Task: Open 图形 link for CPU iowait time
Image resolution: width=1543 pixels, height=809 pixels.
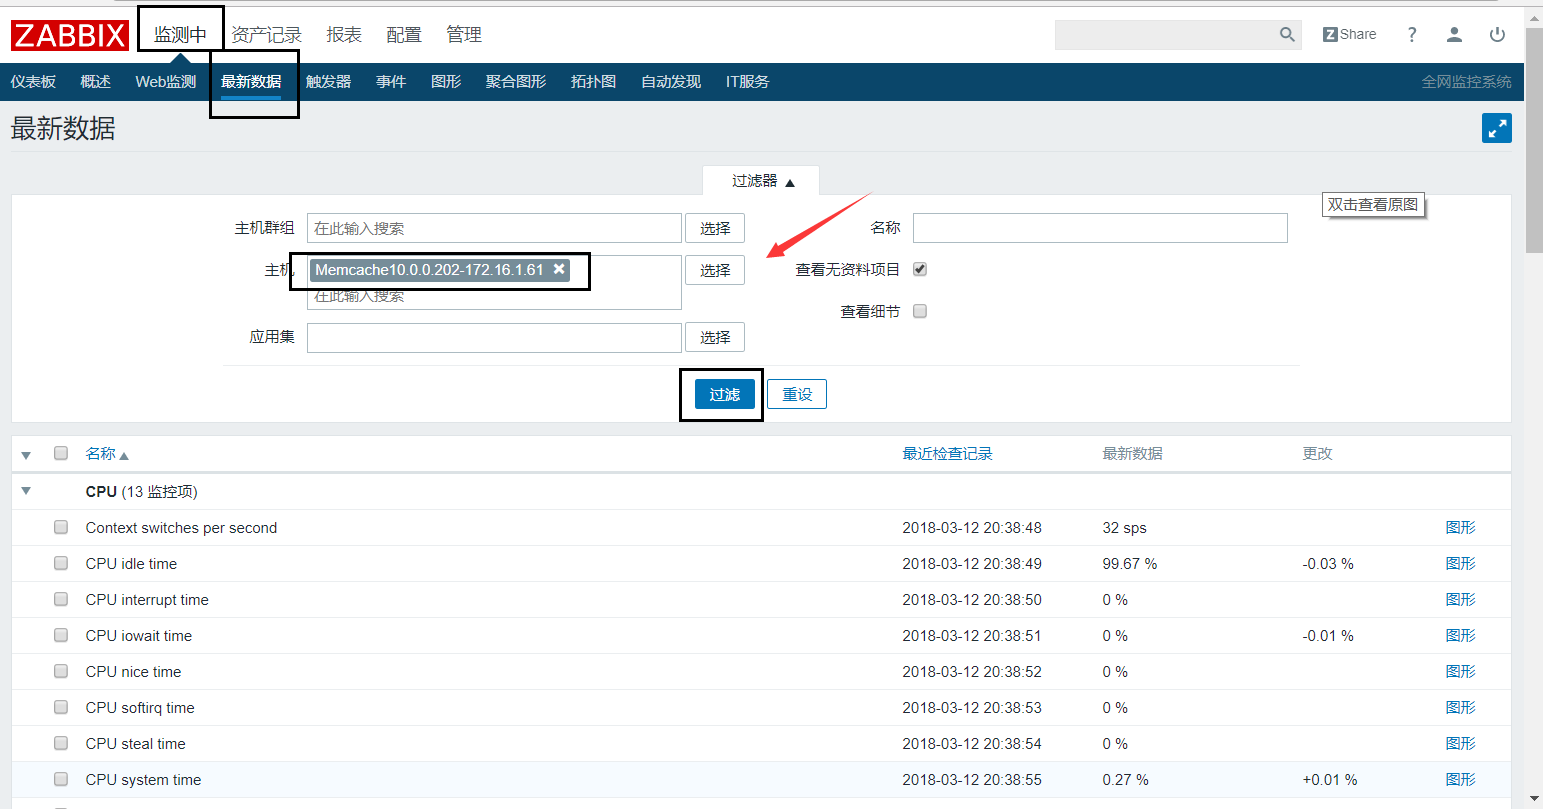Action: coord(1460,635)
